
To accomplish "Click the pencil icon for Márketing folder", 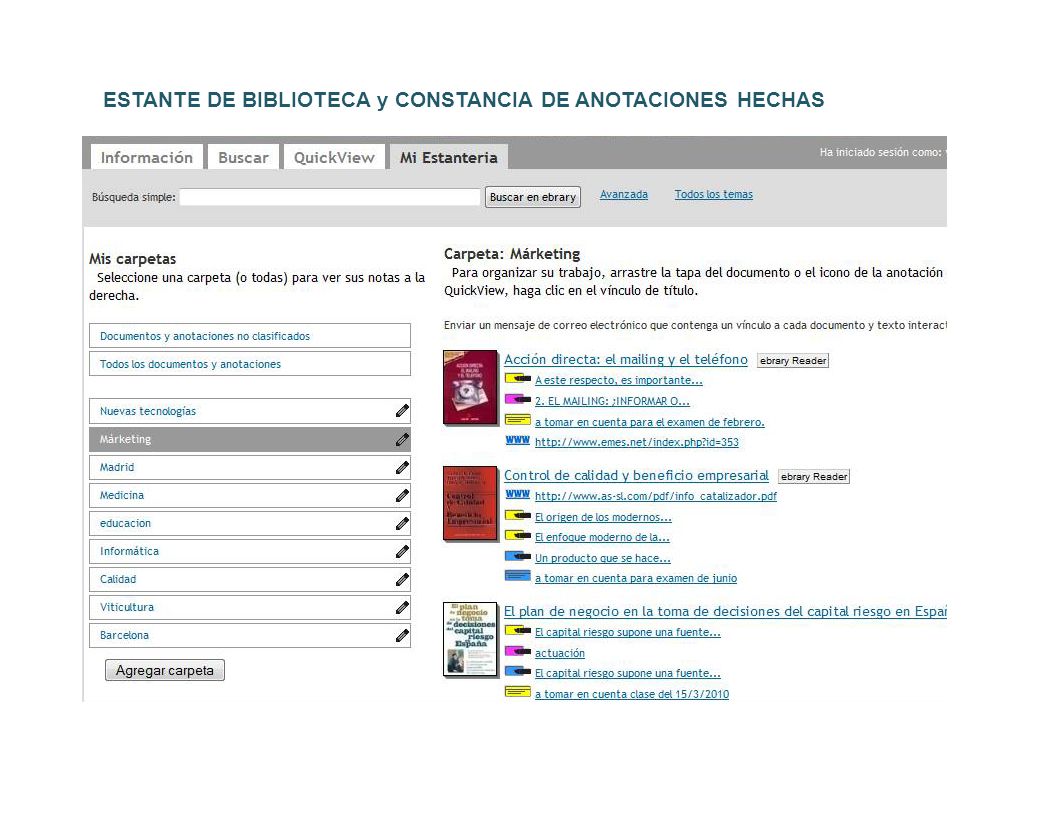I will point(402,439).
